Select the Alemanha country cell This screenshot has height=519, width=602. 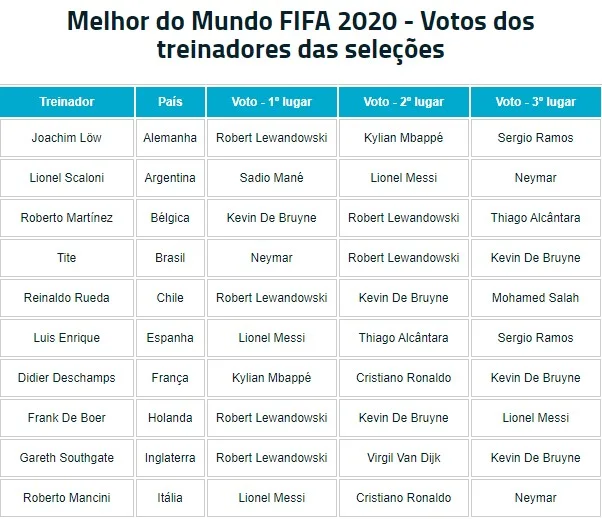(170, 138)
